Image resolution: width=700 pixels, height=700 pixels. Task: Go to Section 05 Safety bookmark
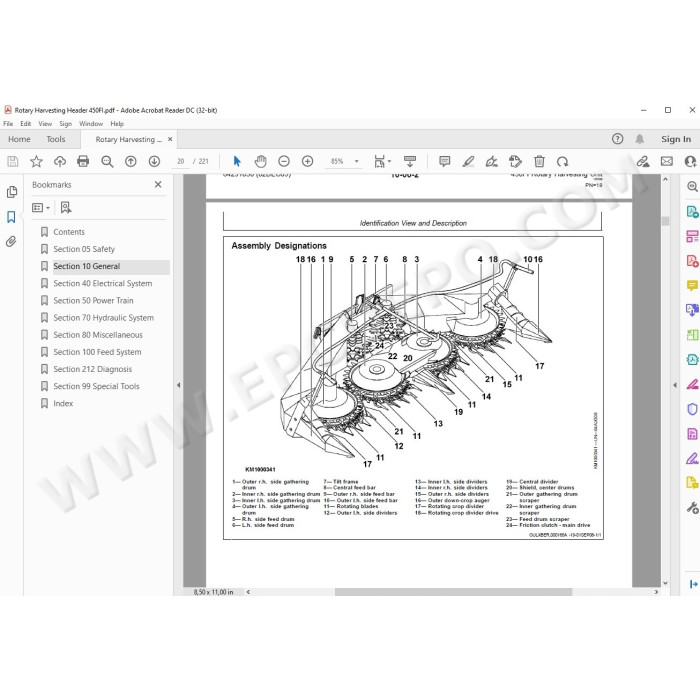pos(84,249)
